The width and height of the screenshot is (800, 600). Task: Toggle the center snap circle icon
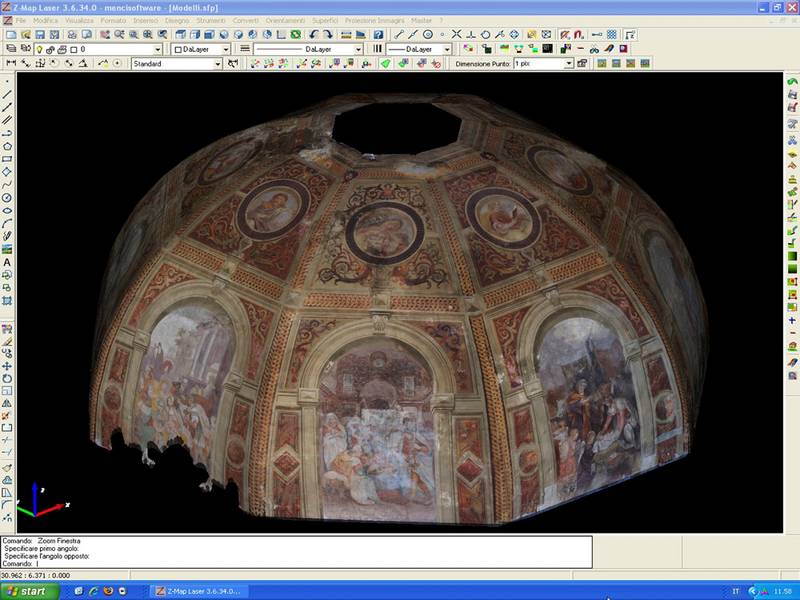pyautogui.click(x=428, y=35)
